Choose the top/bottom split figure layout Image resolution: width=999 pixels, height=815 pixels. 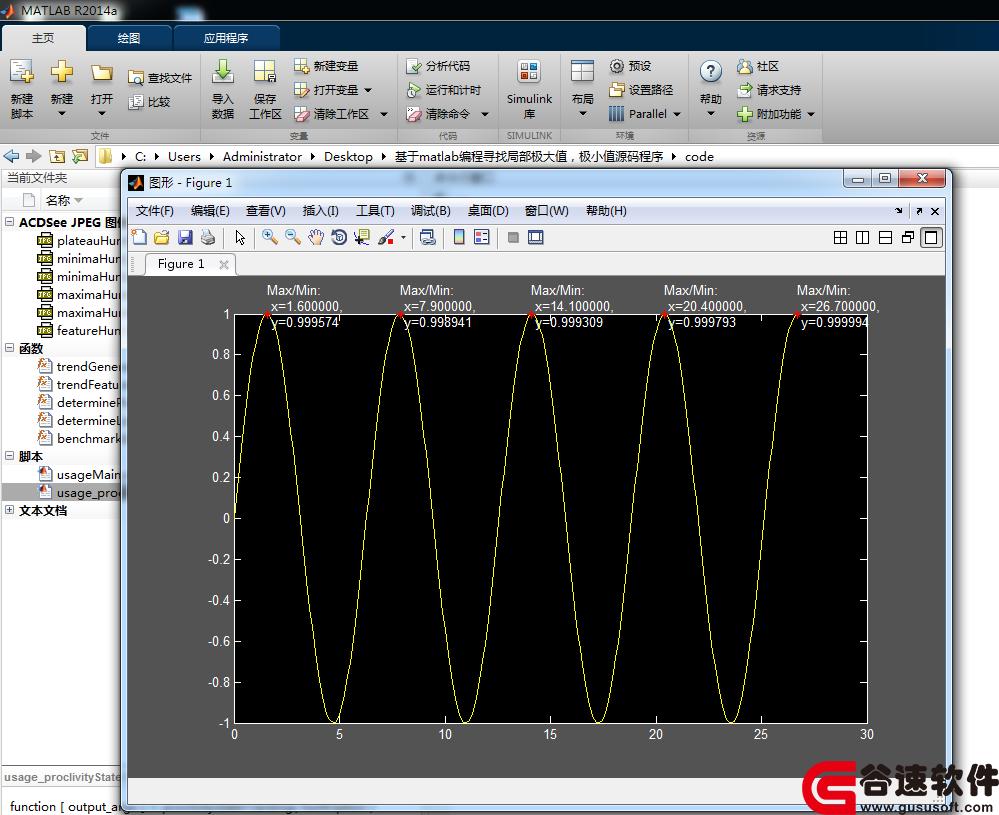point(886,238)
